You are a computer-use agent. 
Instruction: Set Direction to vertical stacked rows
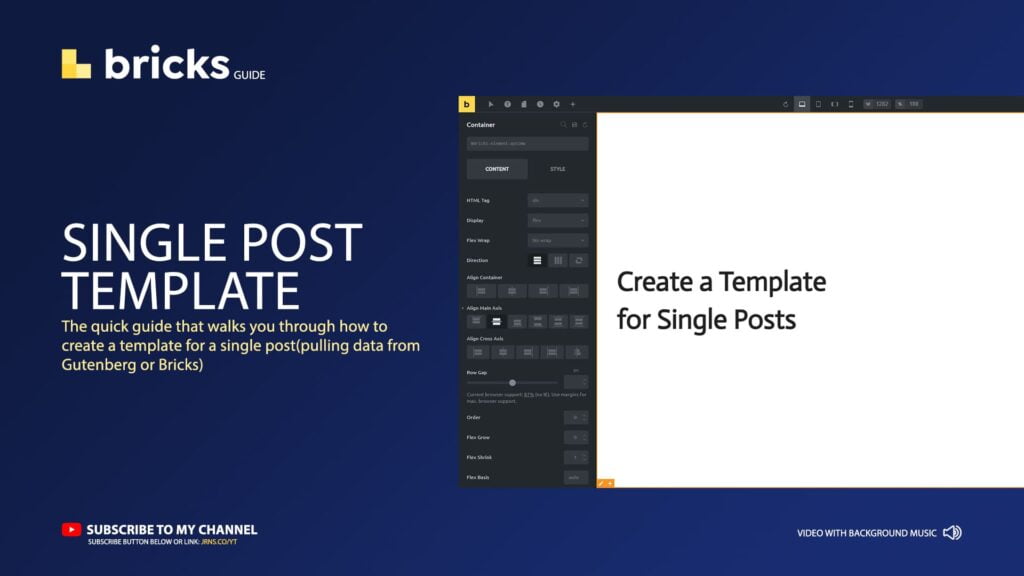[x=537, y=261]
